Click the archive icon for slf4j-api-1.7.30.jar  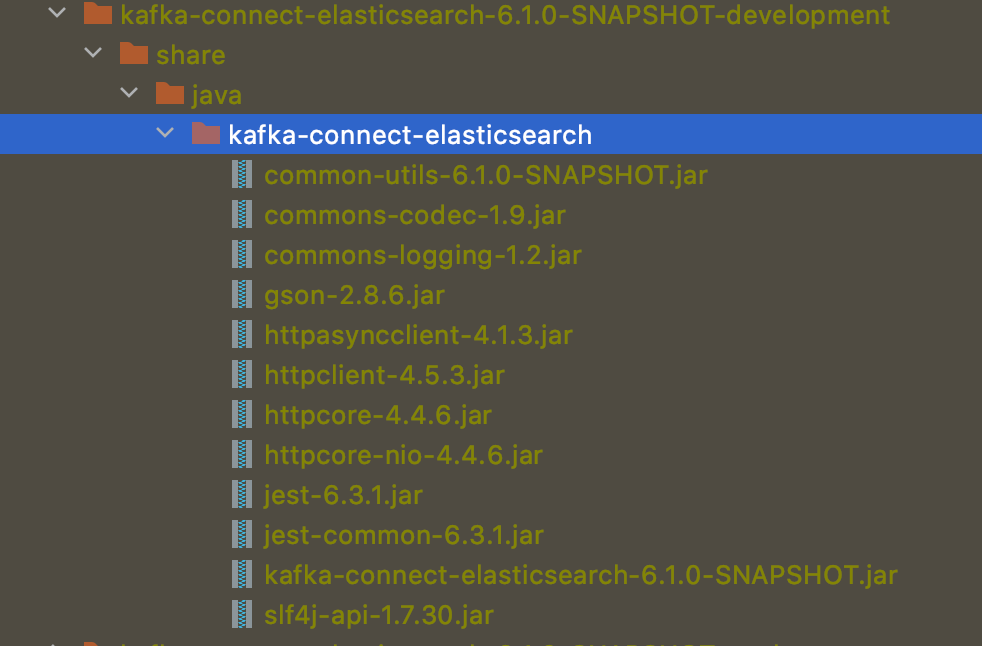point(241,614)
